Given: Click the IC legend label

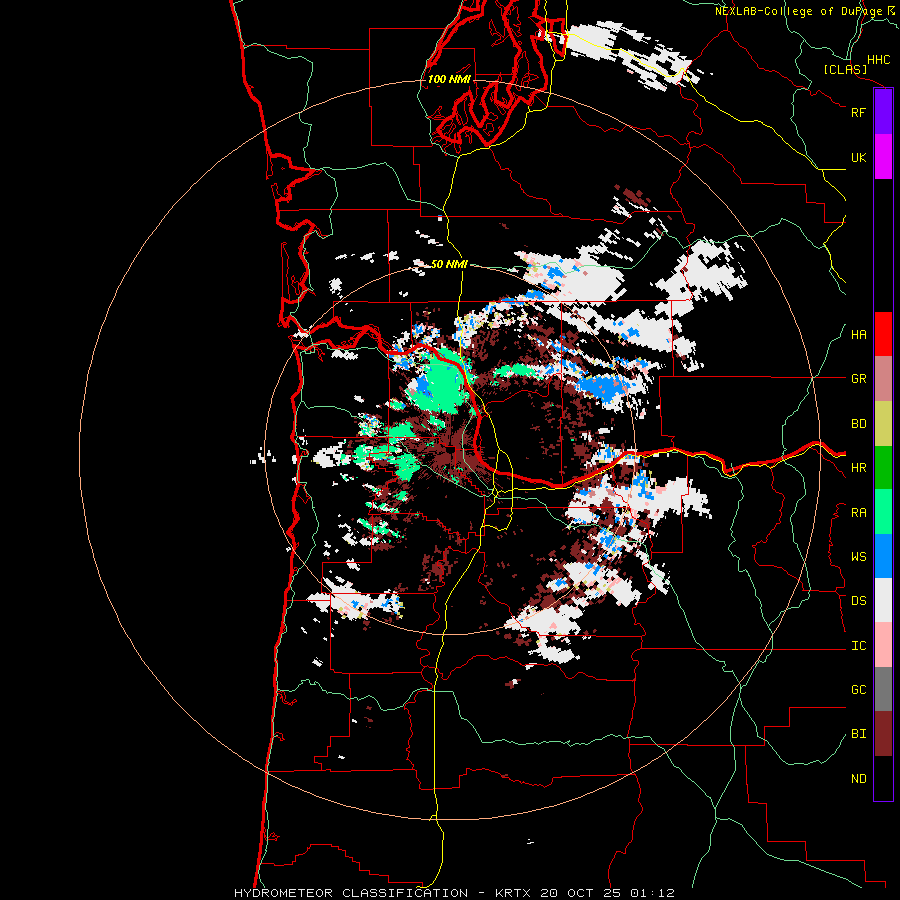Looking at the screenshot, I should pyautogui.click(x=858, y=646).
